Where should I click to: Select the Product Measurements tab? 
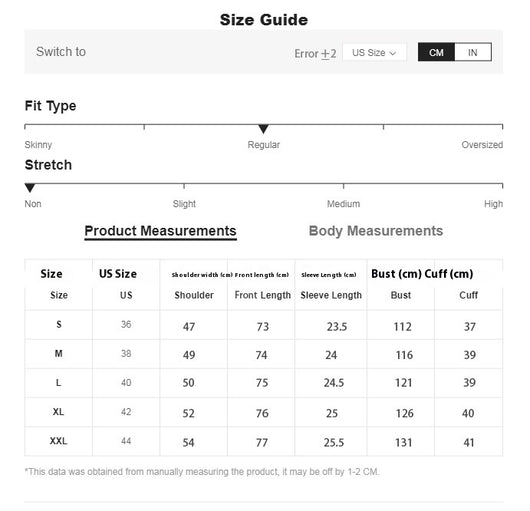tap(160, 231)
